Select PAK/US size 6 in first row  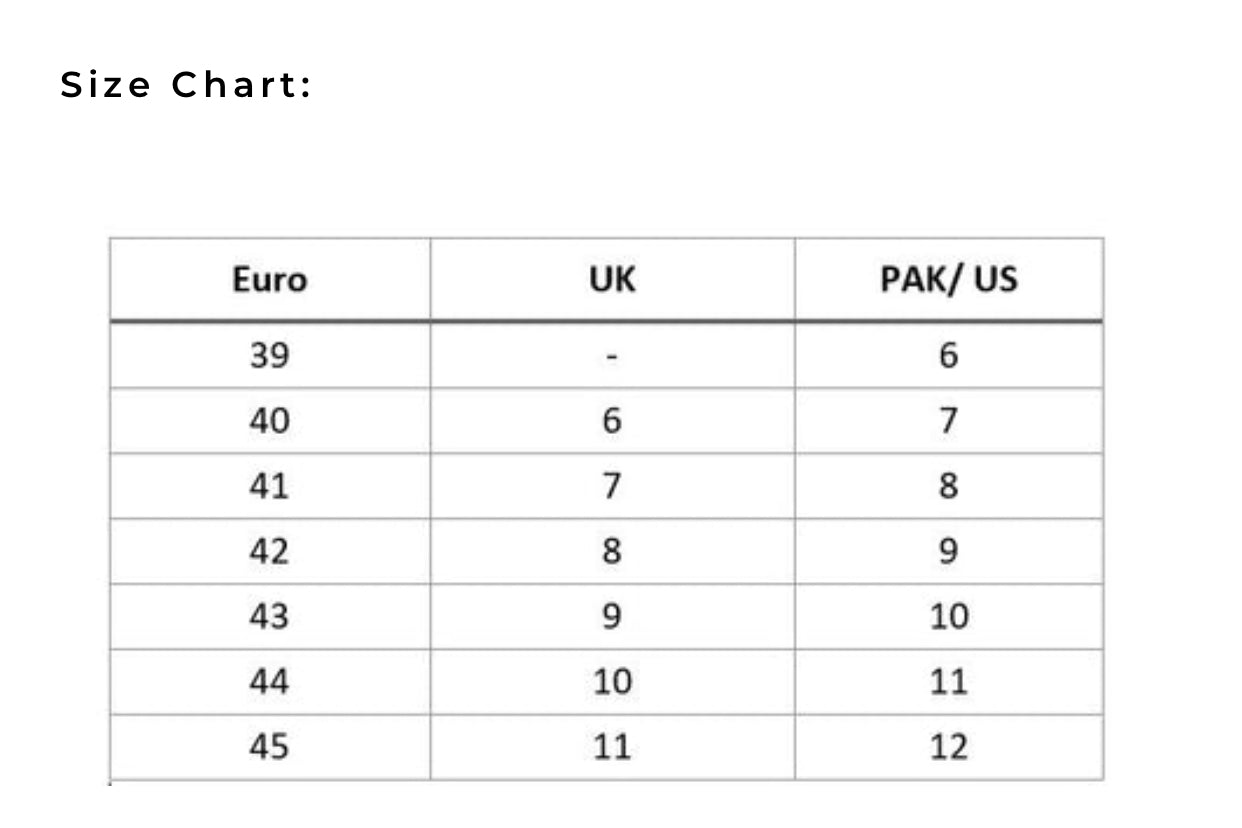[948, 355]
